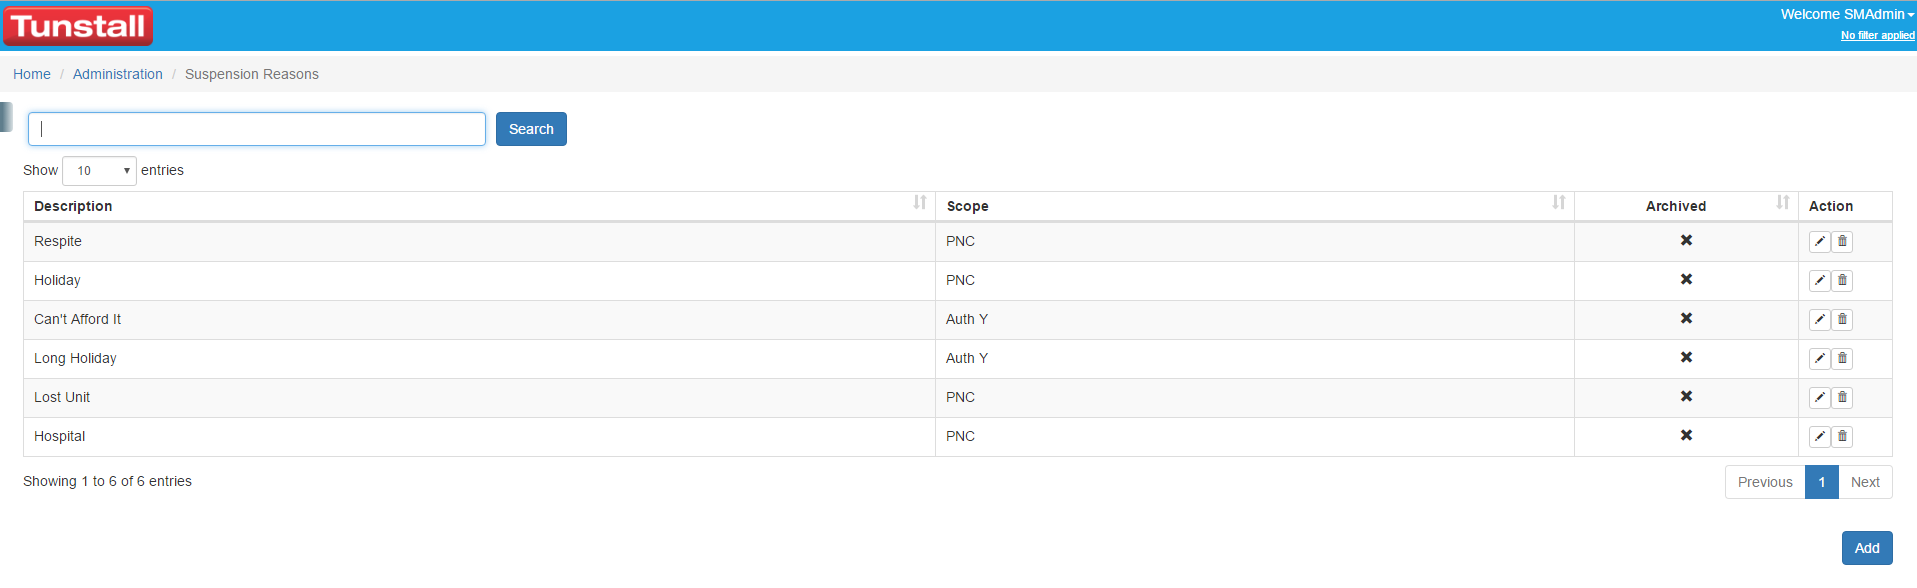Delete the Long Holiday row
Viewport: 1917px width, 588px height.
(x=1842, y=358)
